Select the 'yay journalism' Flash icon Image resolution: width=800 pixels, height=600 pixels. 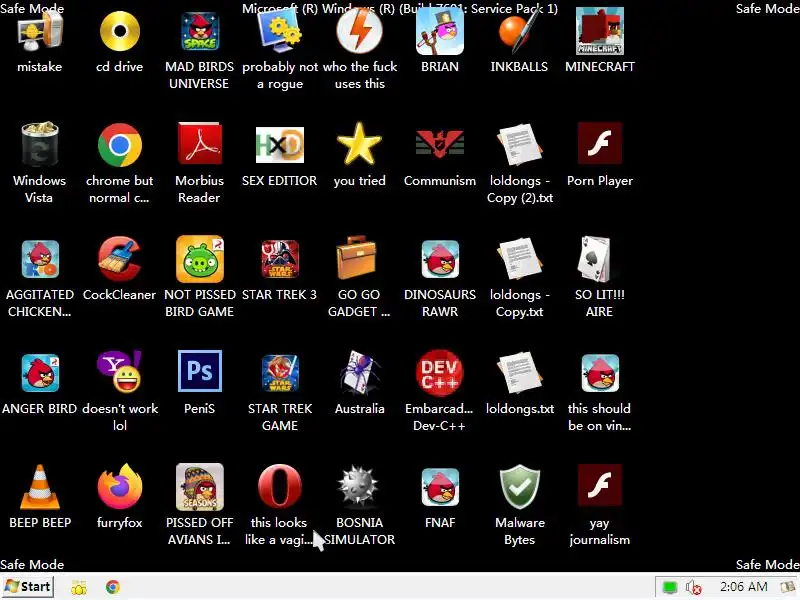(600, 485)
